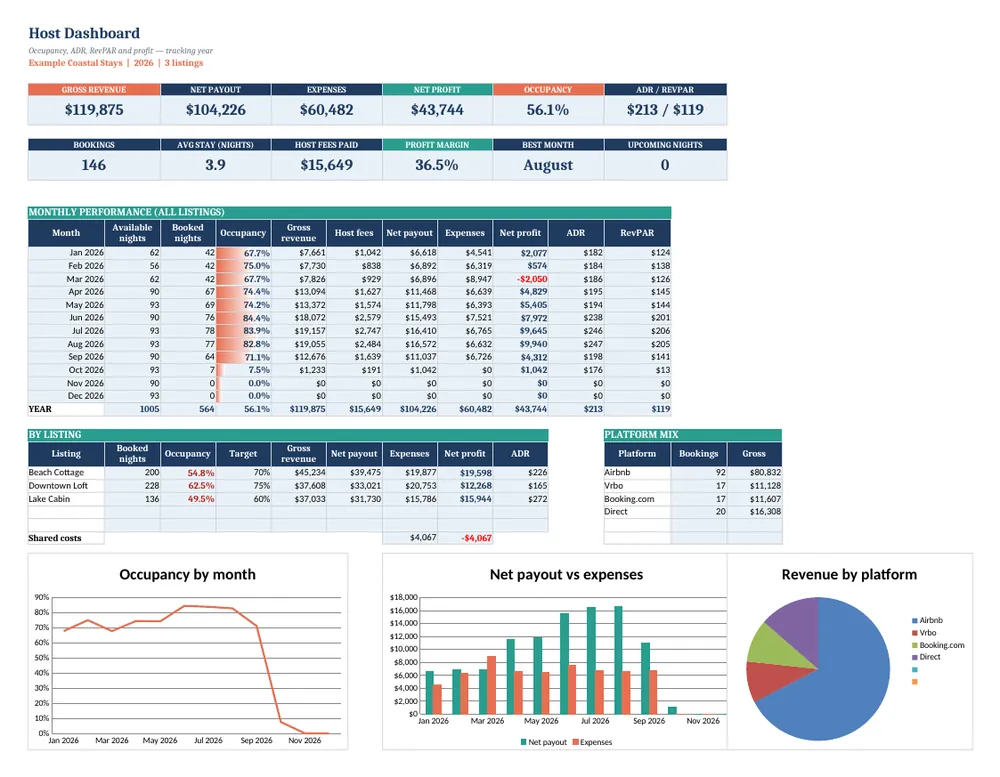Viewport: 1000px width, 777px height.
Task: Select the Feb 2026 expenses $6,319
Action: click(x=478, y=265)
